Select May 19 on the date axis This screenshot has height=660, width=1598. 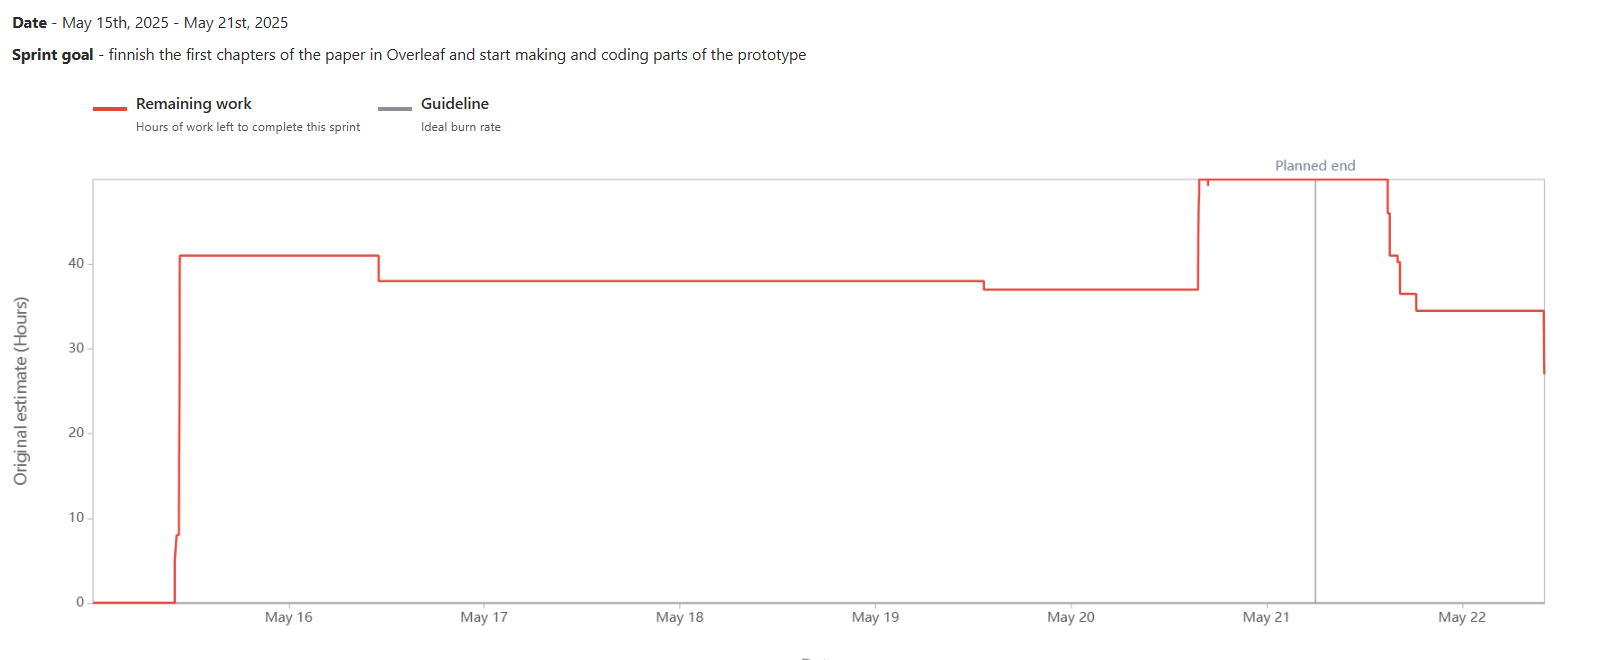tap(875, 617)
